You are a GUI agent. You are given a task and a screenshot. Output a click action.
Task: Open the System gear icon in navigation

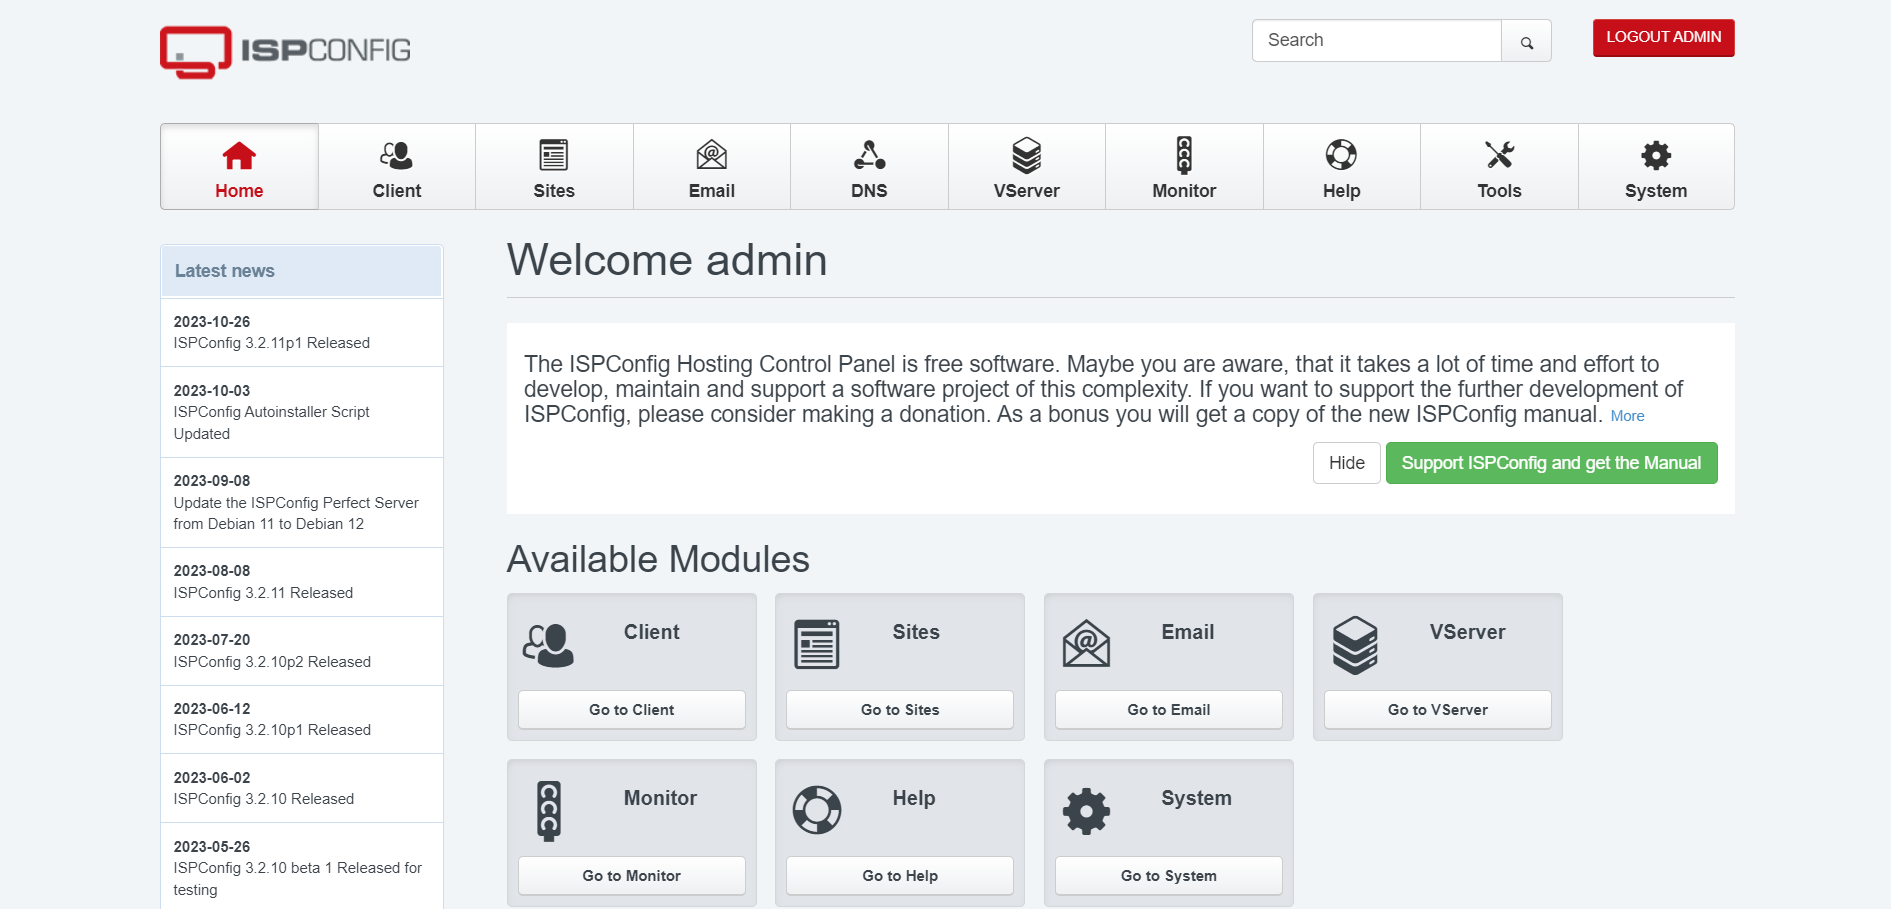tap(1656, 155)
